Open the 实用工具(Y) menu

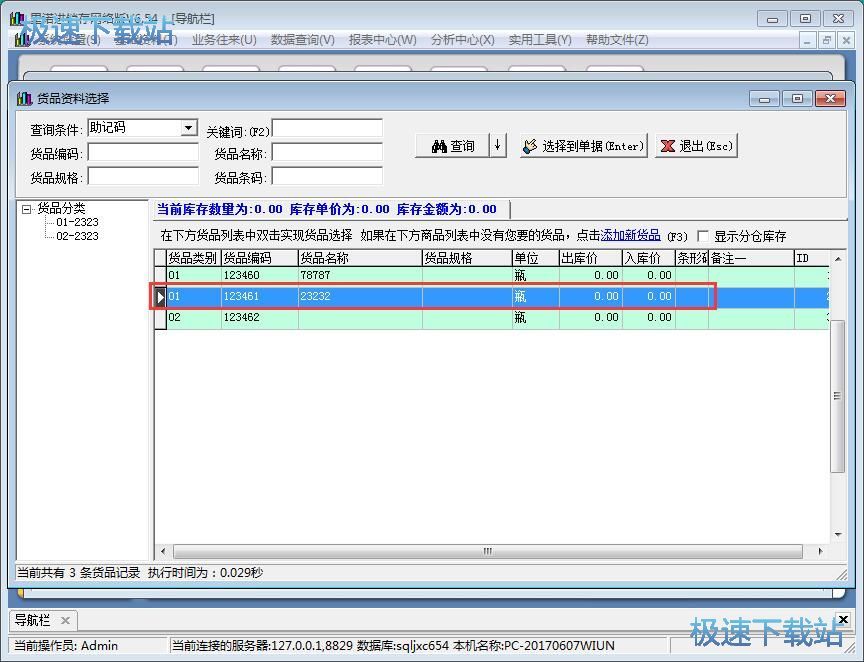539,40
